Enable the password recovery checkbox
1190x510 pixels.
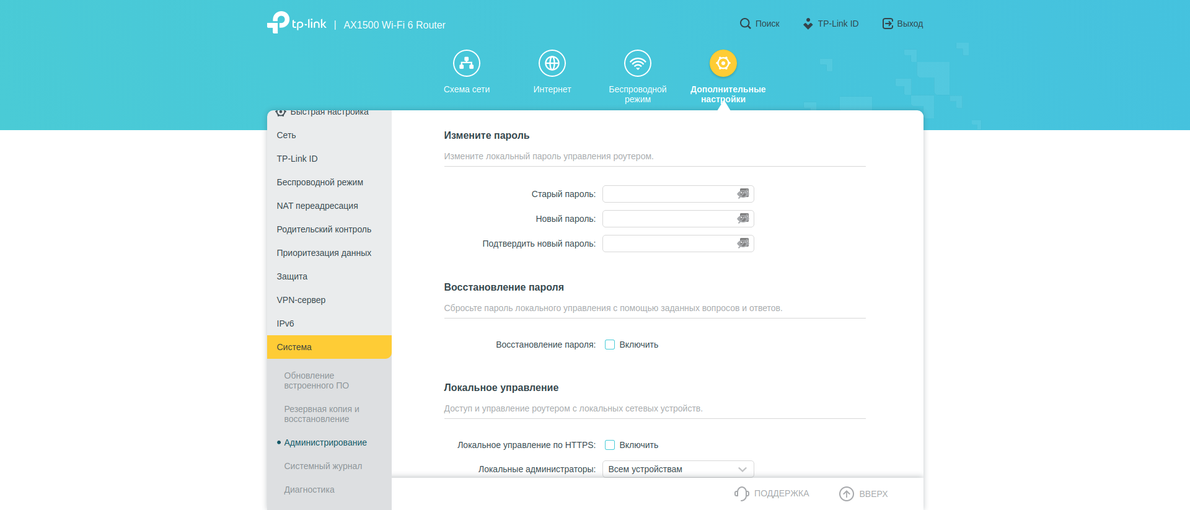610,345
